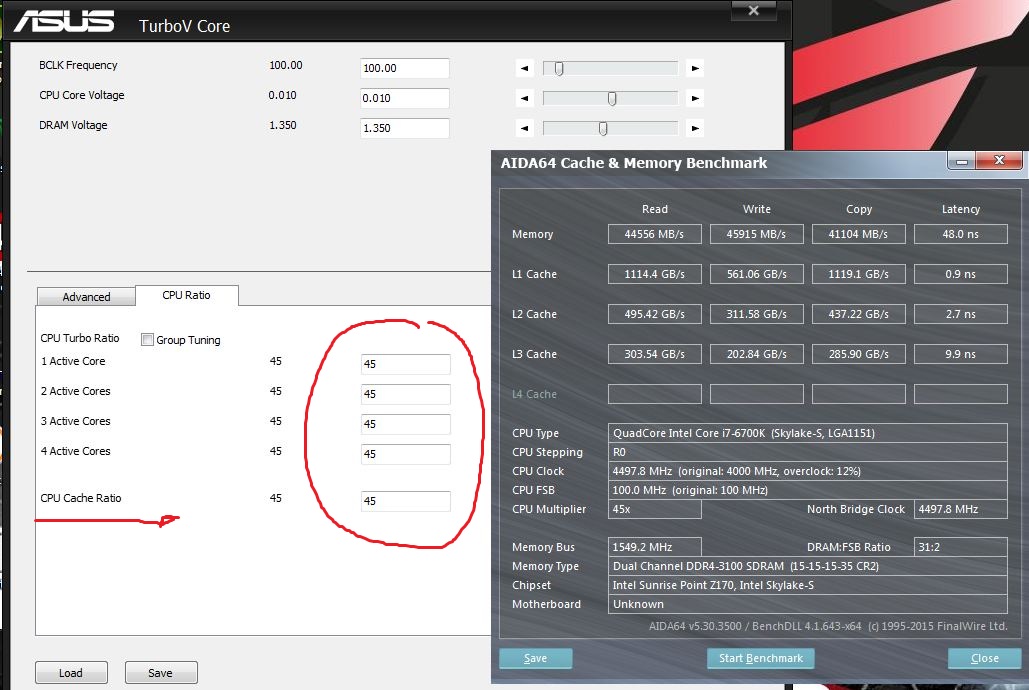
Task: Click L3 Cache Latency value 9.9 ns
Action: point(961,355)
